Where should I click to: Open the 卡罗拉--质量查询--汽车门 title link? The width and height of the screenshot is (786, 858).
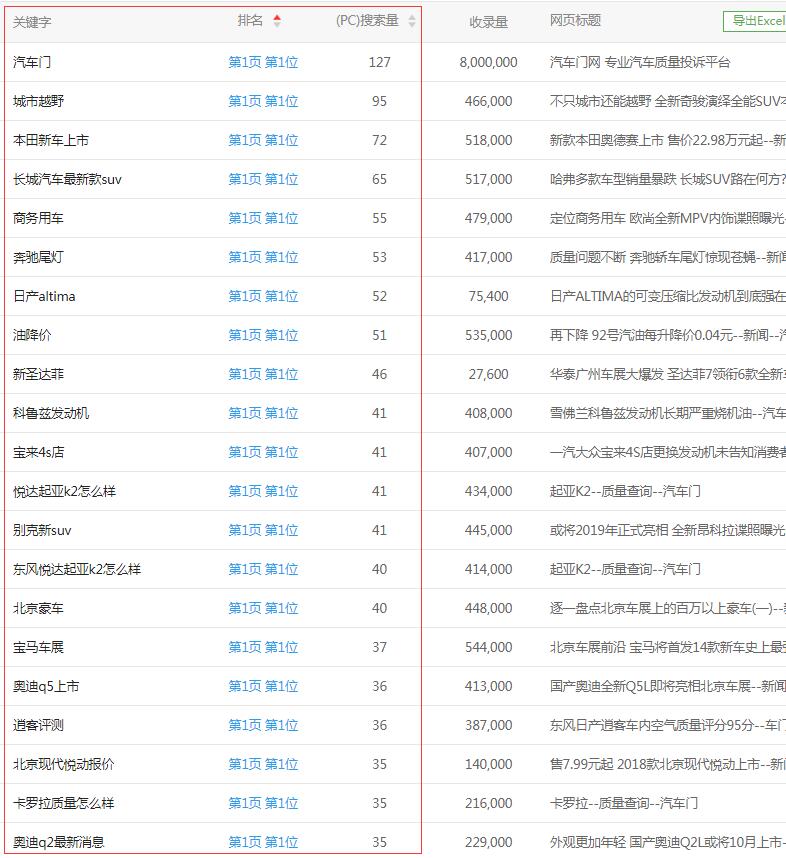click(624, 803)
